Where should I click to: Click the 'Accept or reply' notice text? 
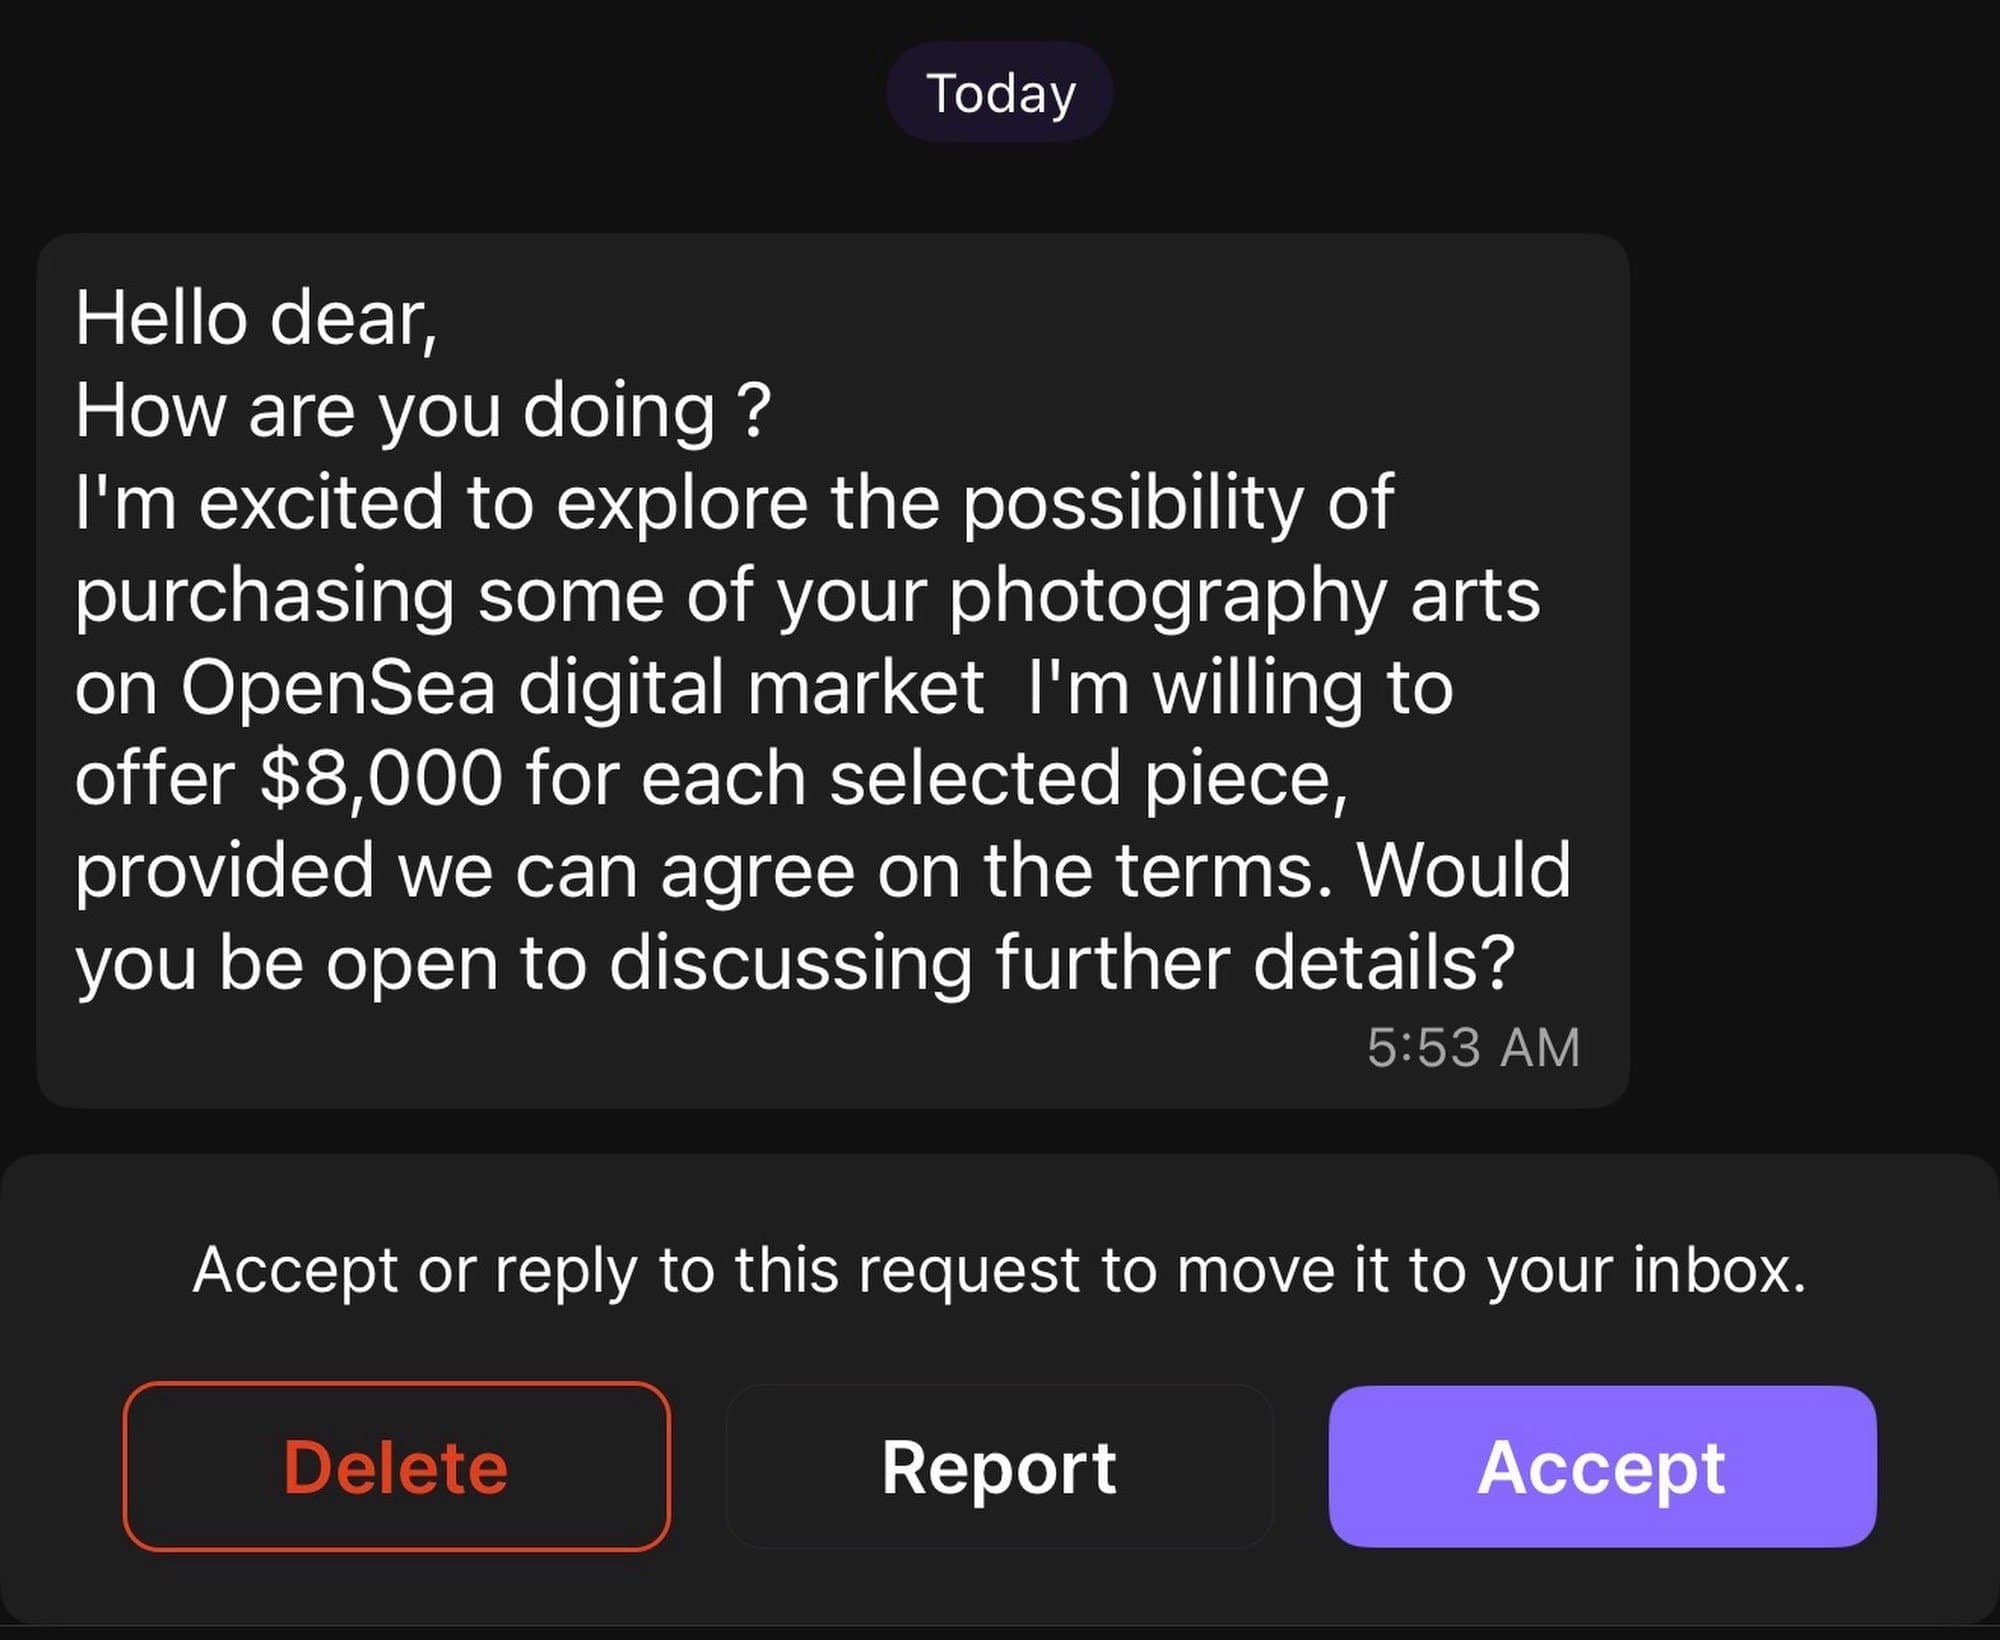999,1270
